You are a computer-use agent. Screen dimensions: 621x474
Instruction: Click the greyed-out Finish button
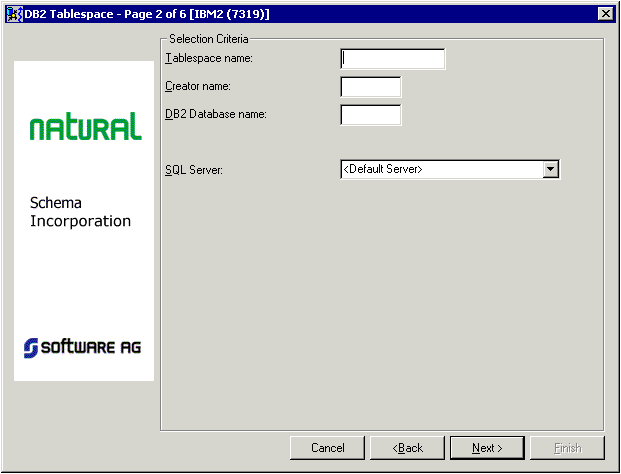coord(568,448)
